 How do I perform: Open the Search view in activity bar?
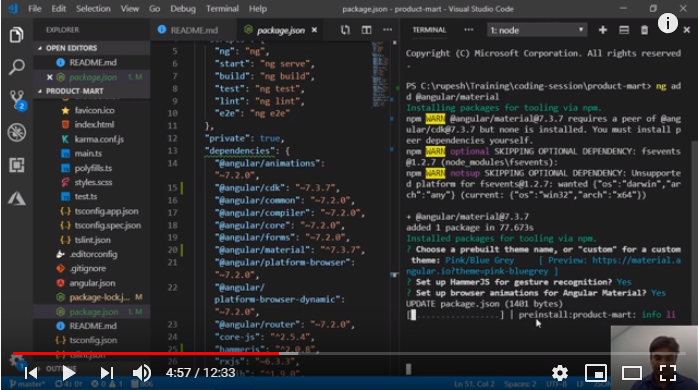click(x=16, y=67)
